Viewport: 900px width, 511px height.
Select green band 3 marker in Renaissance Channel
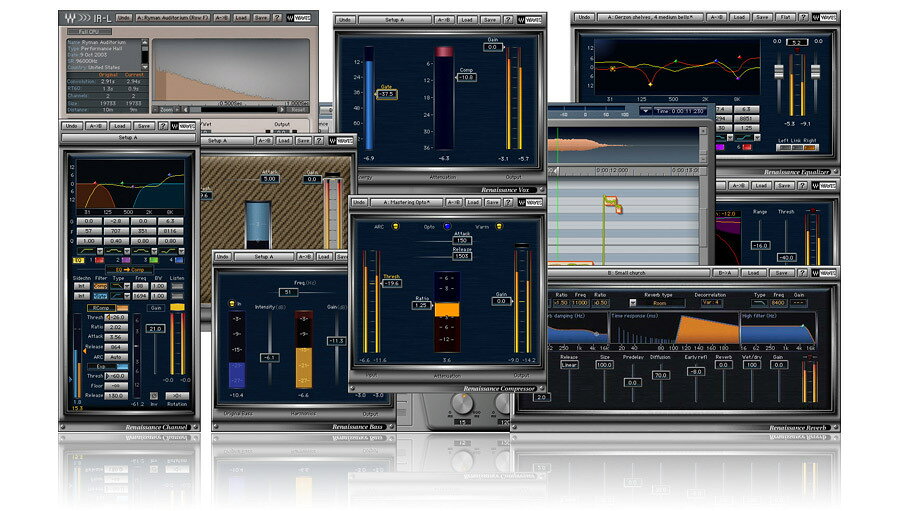click(153, 260)
